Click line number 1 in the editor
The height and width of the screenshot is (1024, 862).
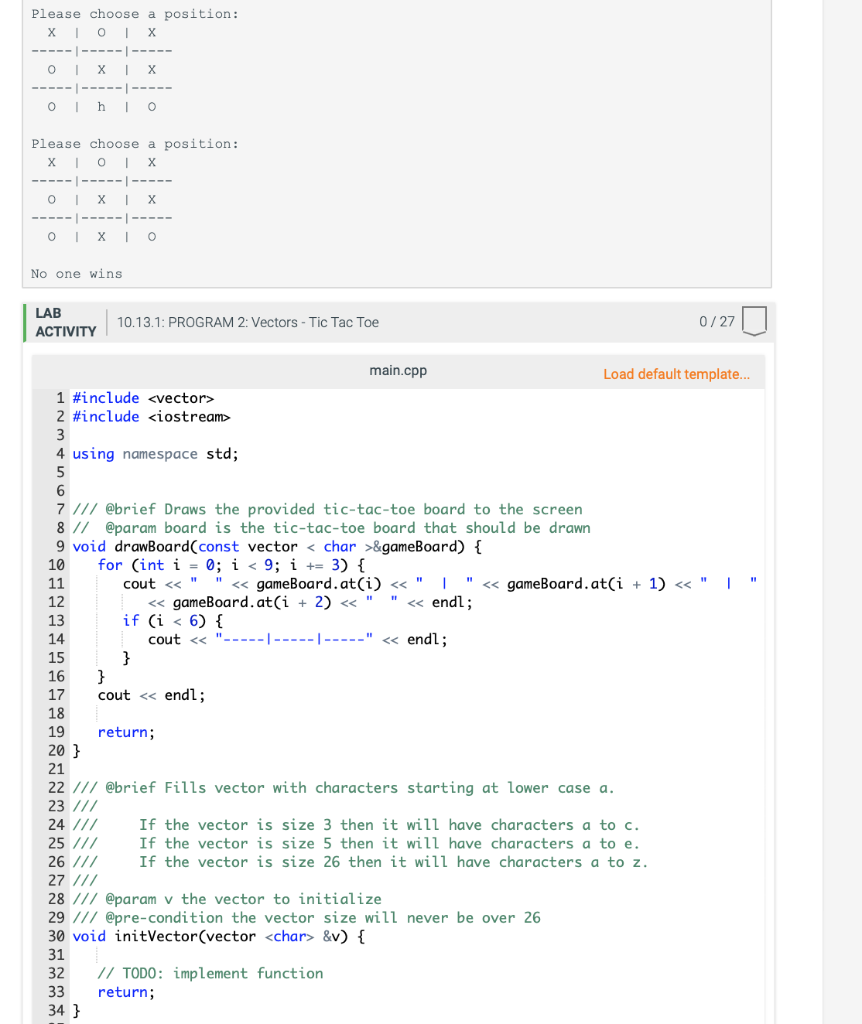click(x=59, y=398)
